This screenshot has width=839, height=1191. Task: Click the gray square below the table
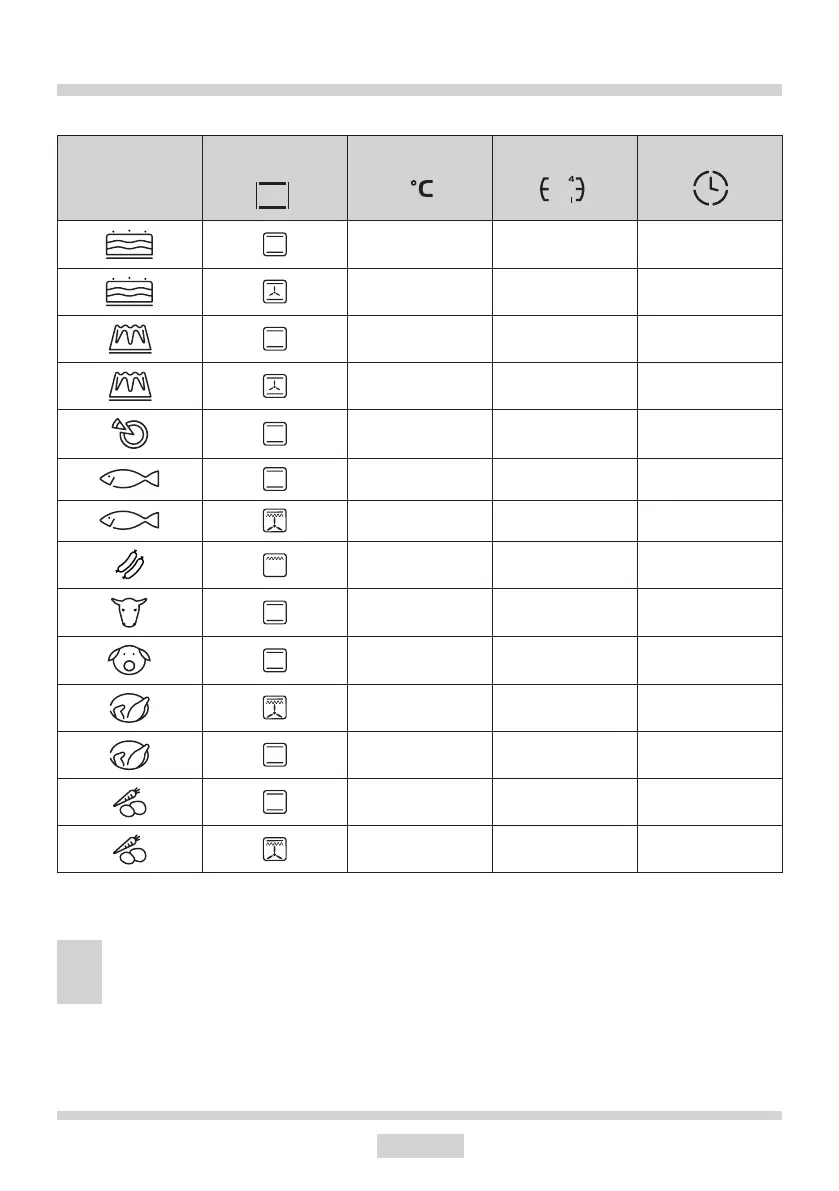79,971
